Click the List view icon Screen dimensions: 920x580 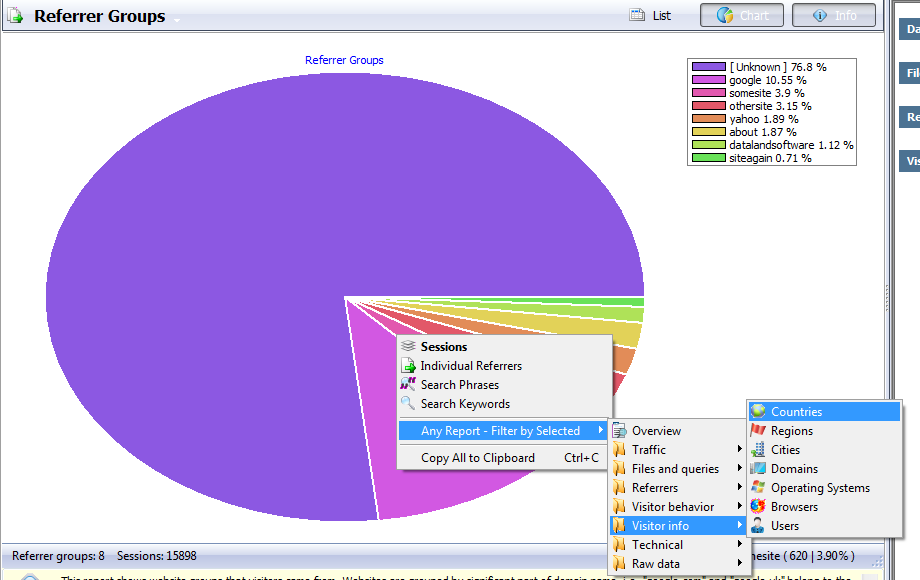pyautogui.click(x=637, y=15)
